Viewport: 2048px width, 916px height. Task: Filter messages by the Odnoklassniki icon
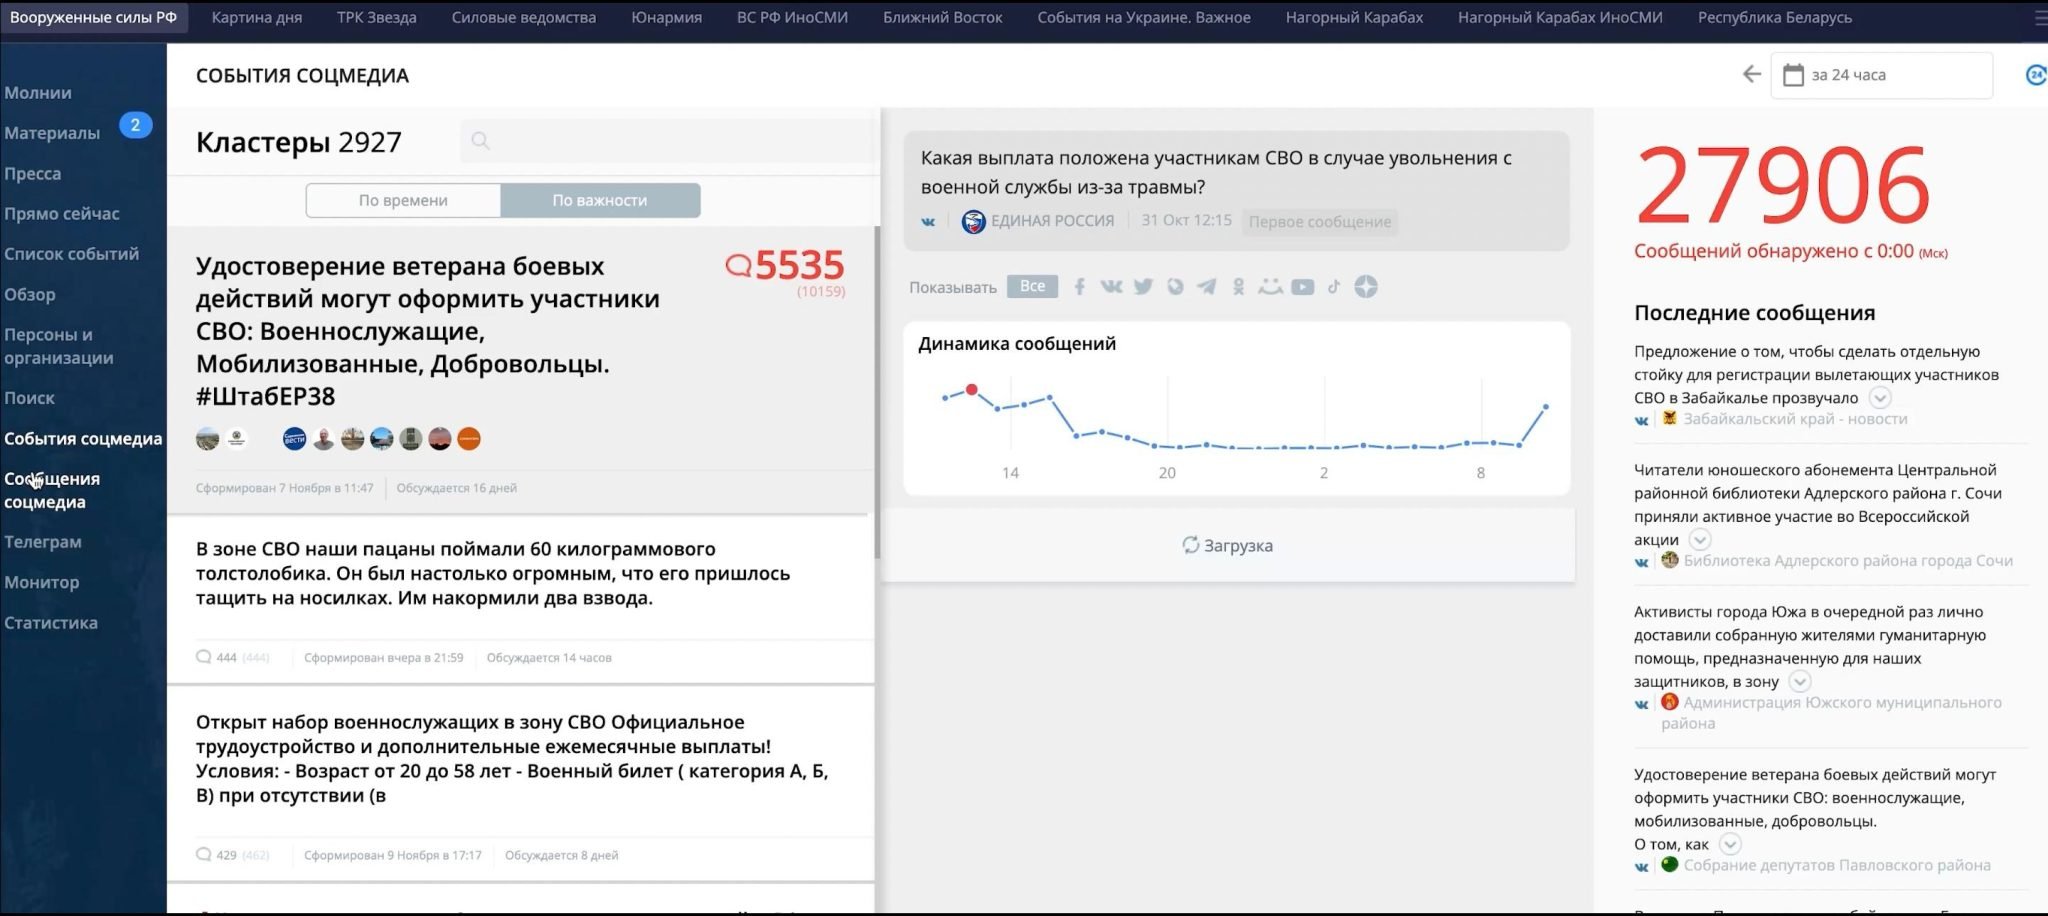[x=1238, y=287]
